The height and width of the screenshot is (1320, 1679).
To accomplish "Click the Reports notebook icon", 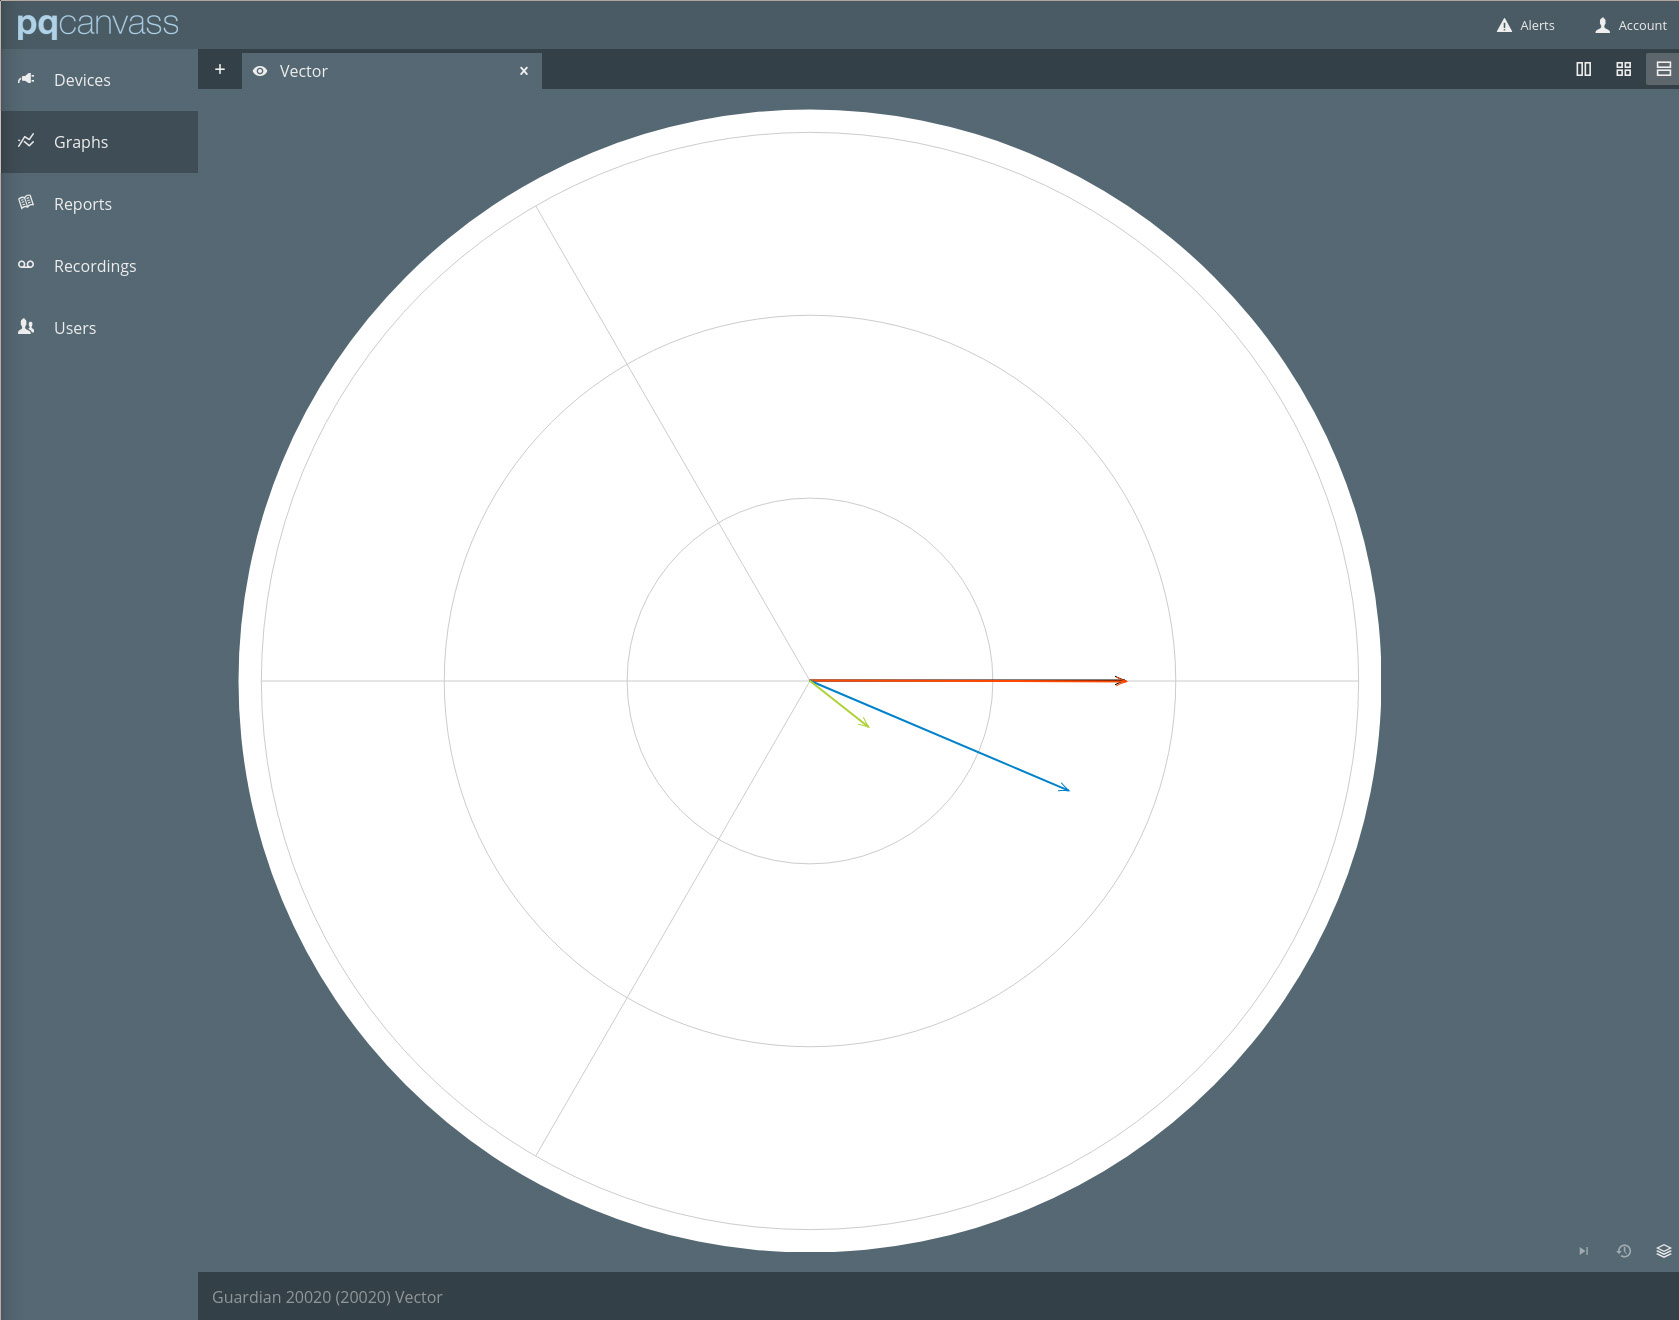I will (26, 203).
